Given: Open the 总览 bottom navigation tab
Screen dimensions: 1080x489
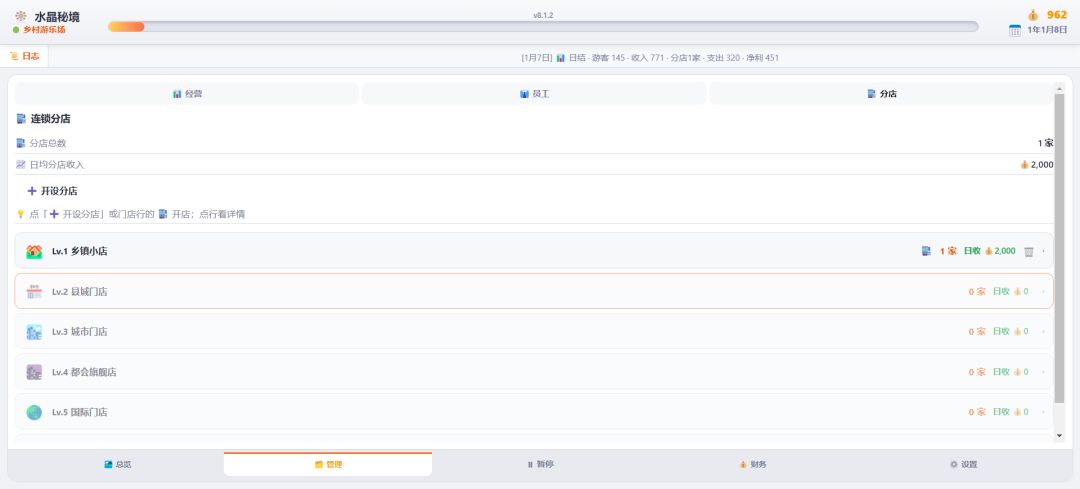Looking at the screenshot, I should click(117, 464).
